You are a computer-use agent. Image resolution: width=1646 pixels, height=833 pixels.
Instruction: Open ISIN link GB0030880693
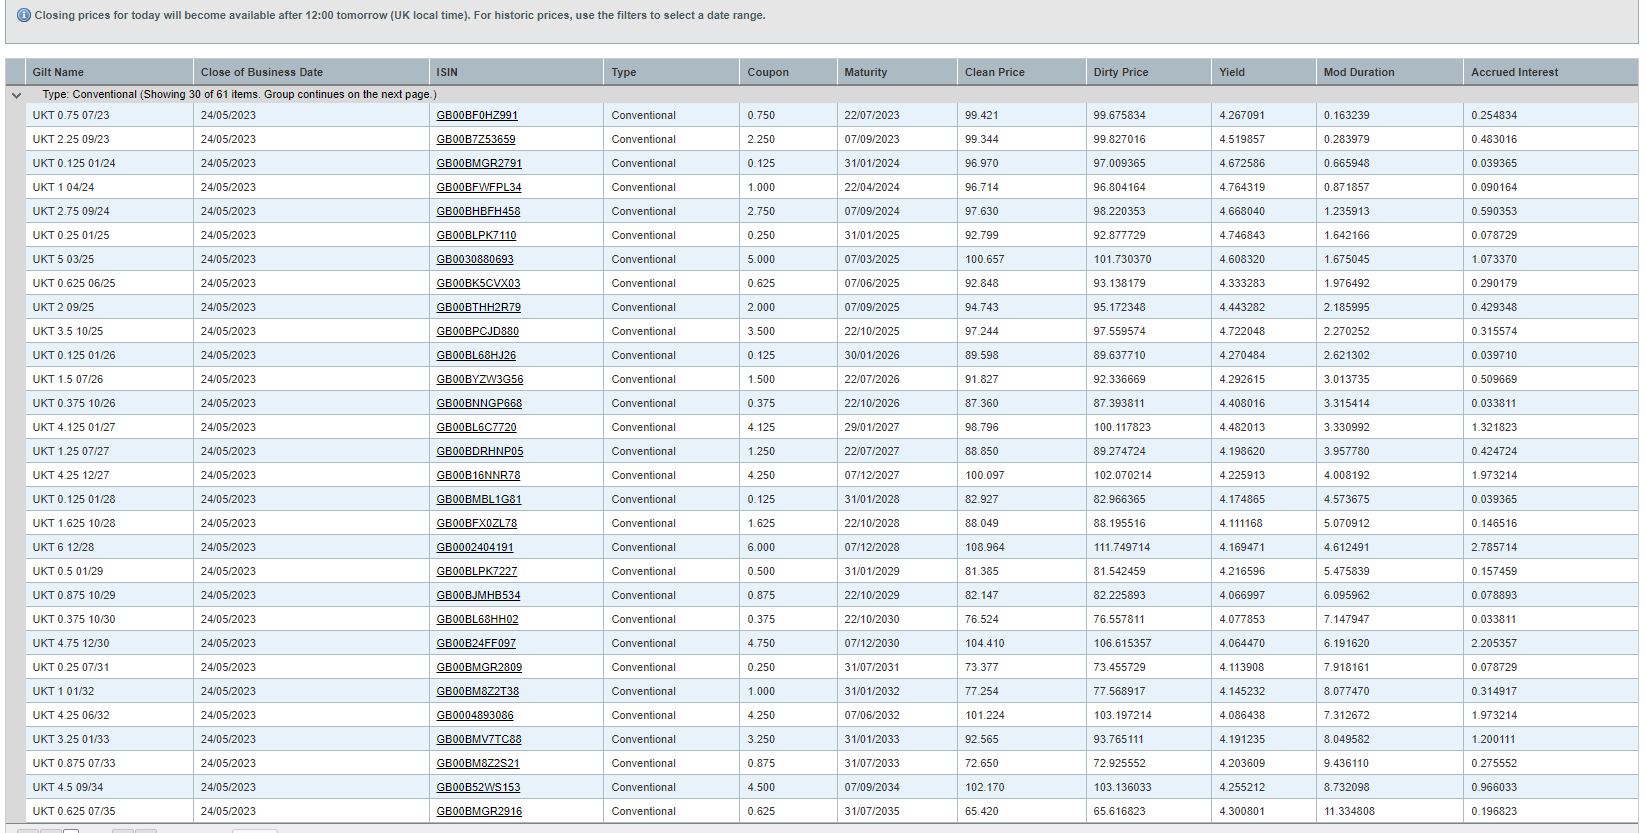(x=475, y=259)
